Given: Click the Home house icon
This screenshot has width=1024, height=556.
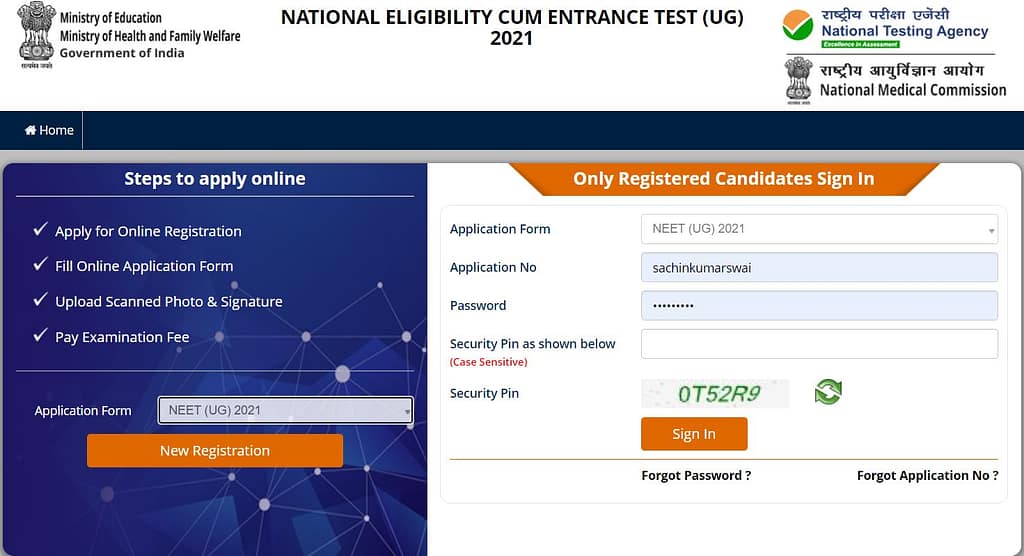Looking at the screenshot, I should pyautogui.click(x=30, y=130).
